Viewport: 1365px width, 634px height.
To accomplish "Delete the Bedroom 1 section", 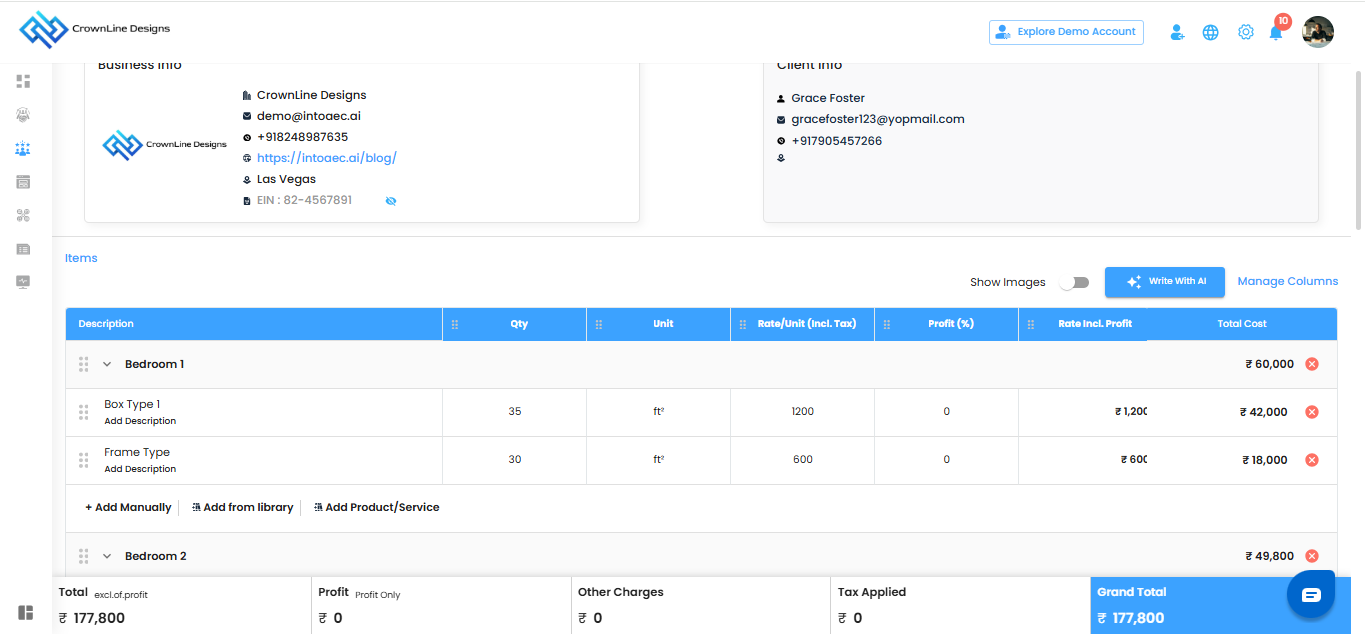I will pos(1312,364).
